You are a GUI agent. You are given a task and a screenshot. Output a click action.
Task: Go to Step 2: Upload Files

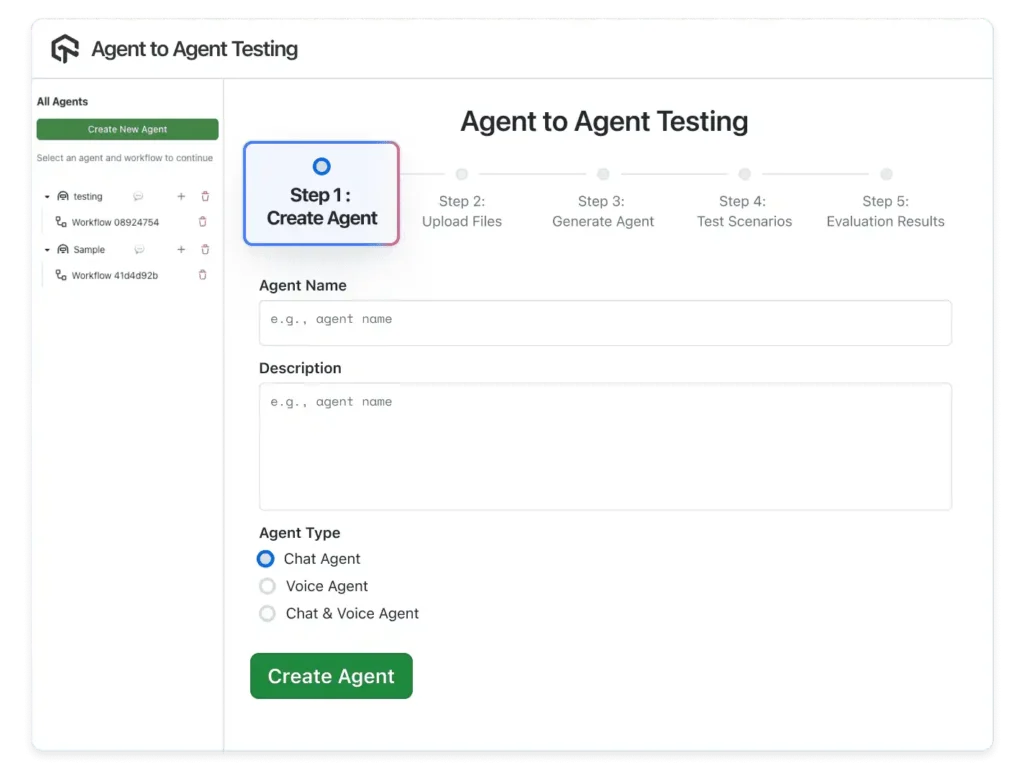[x=461, y=210]
